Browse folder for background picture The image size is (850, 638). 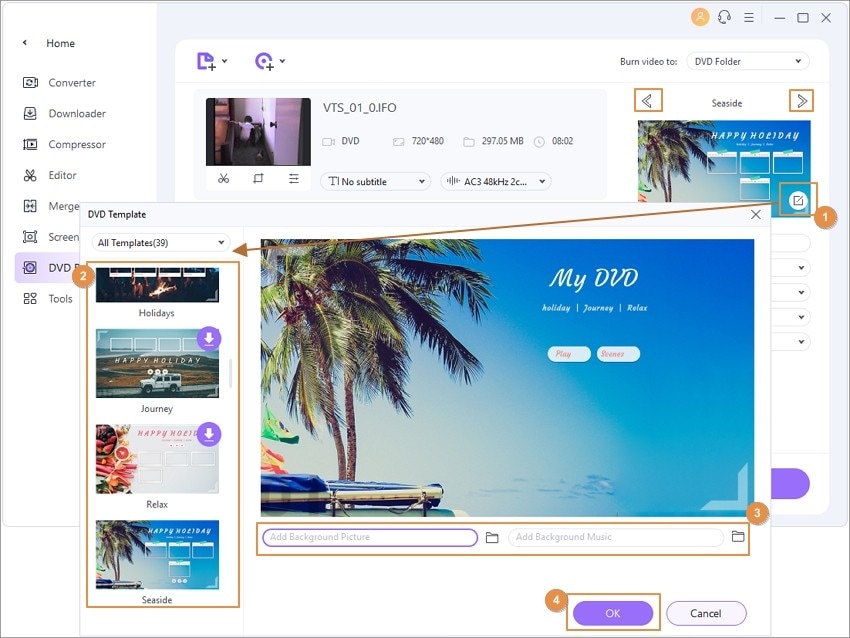(x=492, y=537)
